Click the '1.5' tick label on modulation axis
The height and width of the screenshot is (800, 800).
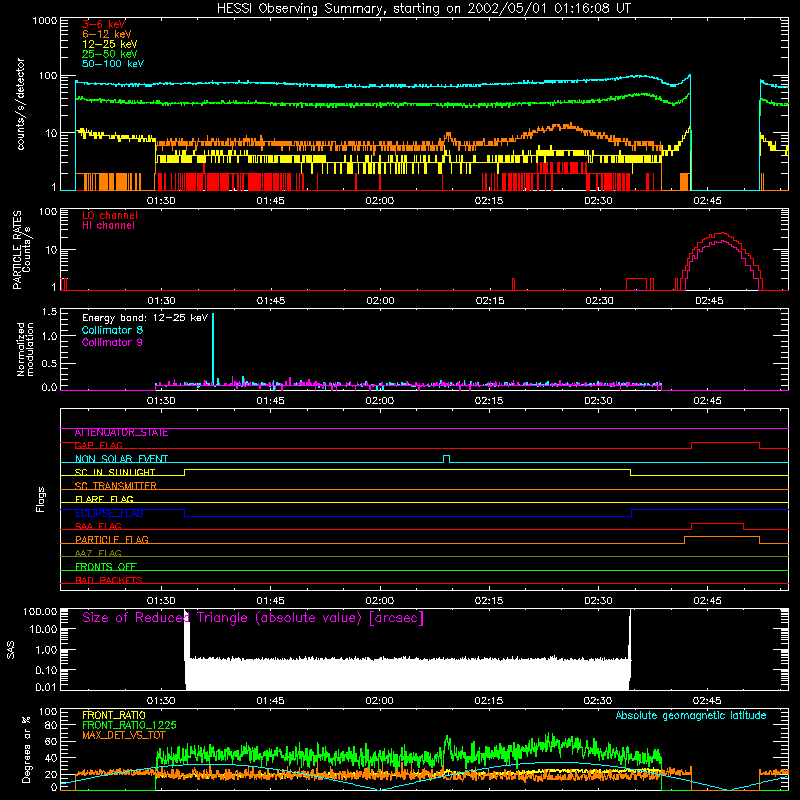point(49,312)
